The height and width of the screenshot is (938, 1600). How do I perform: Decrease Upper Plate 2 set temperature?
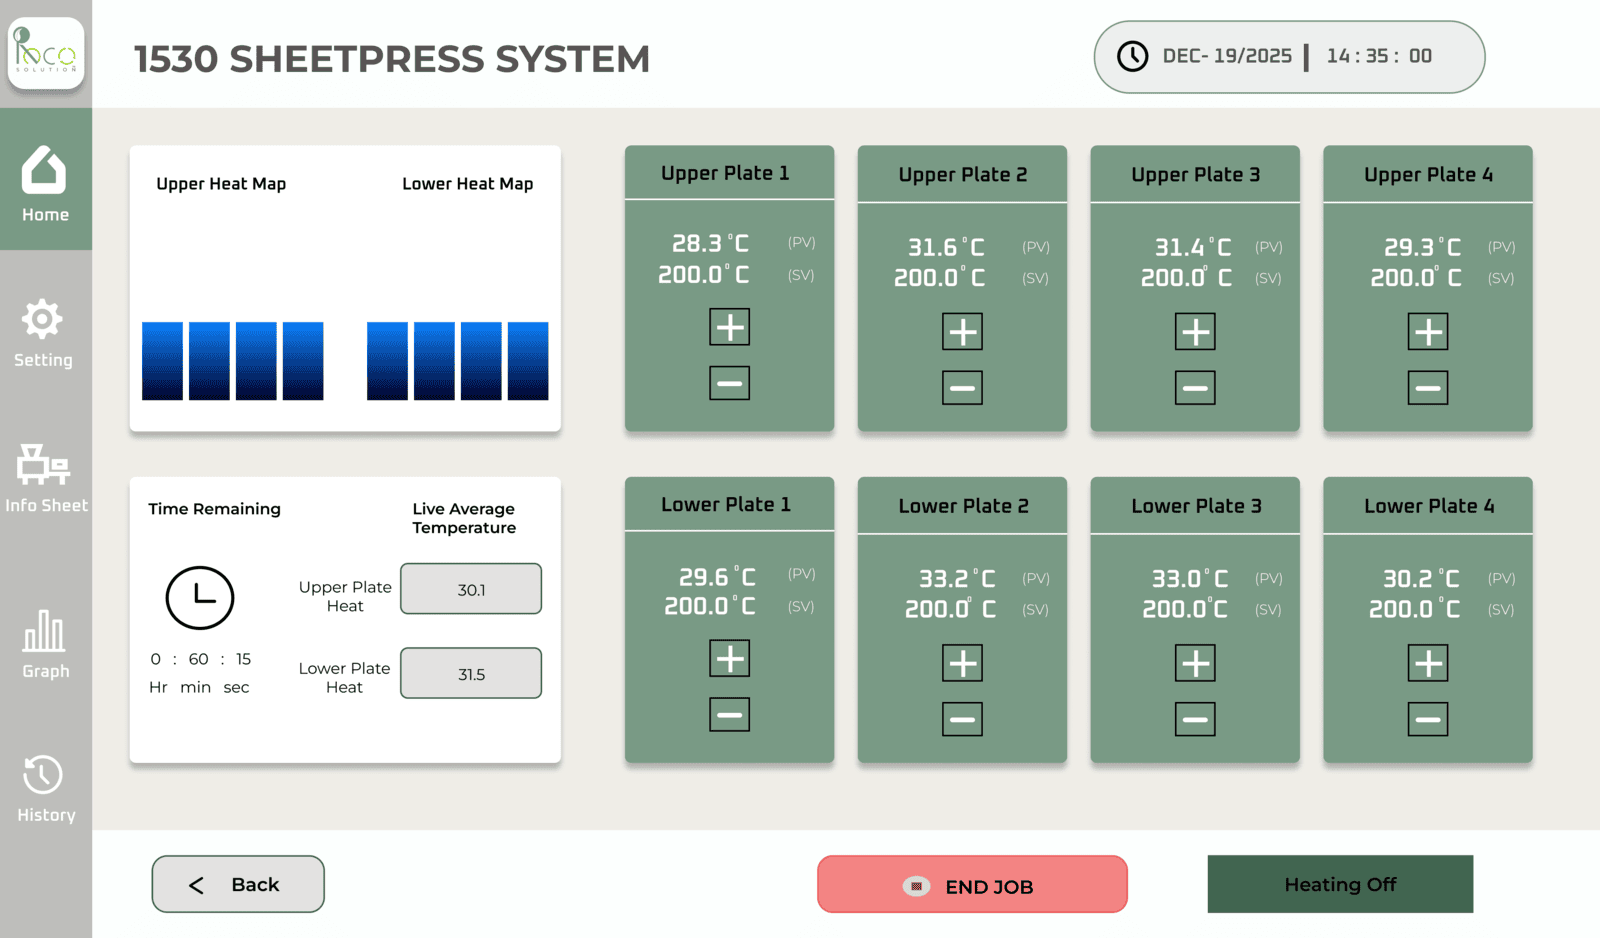click(962, 388)
